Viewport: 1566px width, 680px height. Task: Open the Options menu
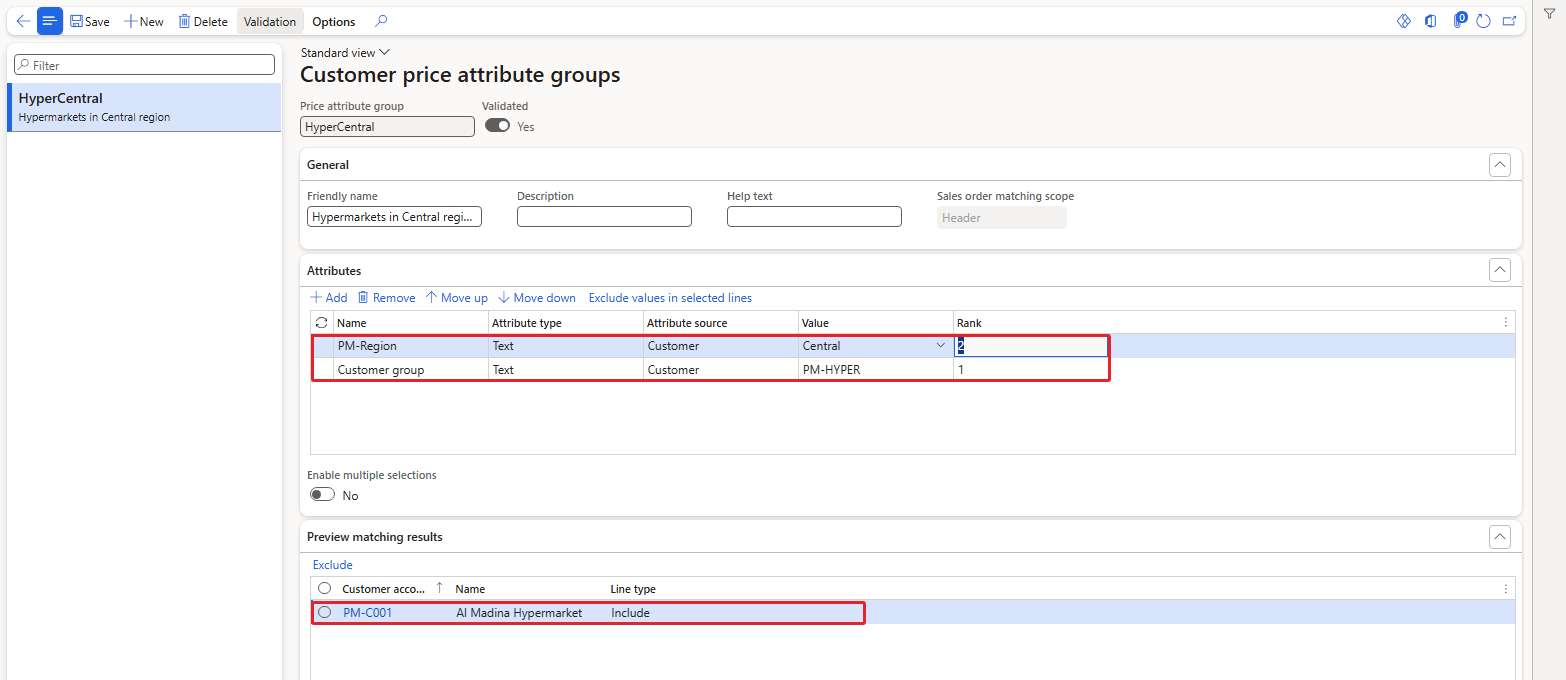(x=333, y=21)
